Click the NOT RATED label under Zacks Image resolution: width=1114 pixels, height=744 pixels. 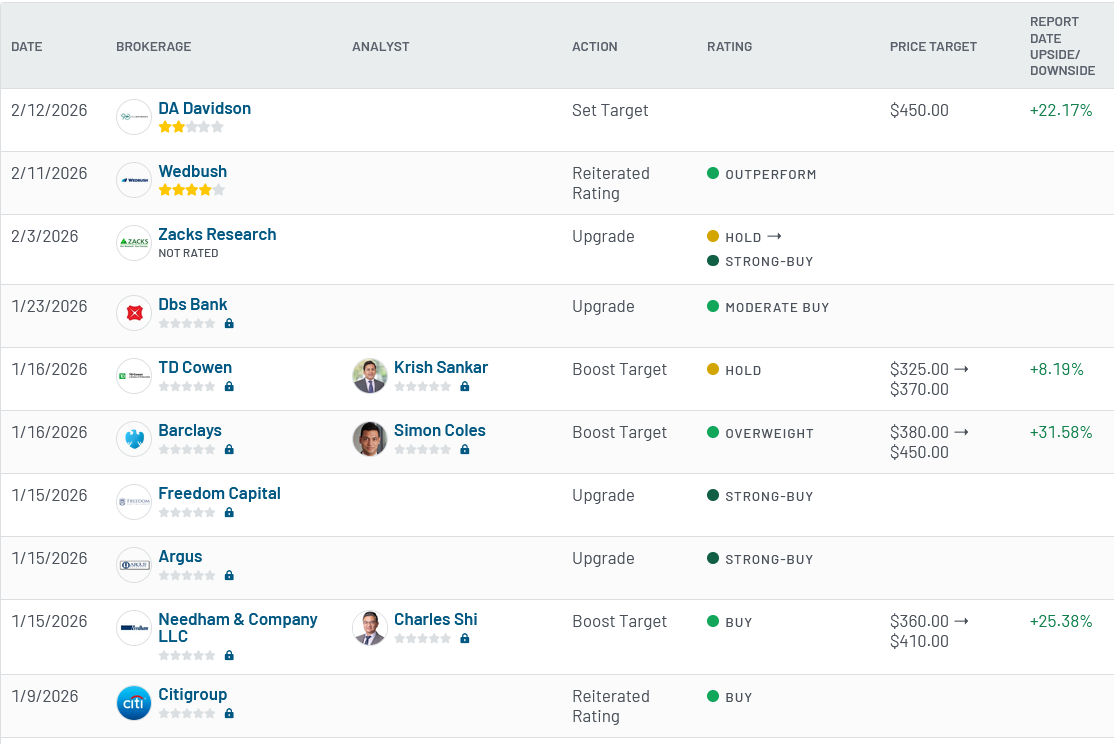[x=188, y=253]
